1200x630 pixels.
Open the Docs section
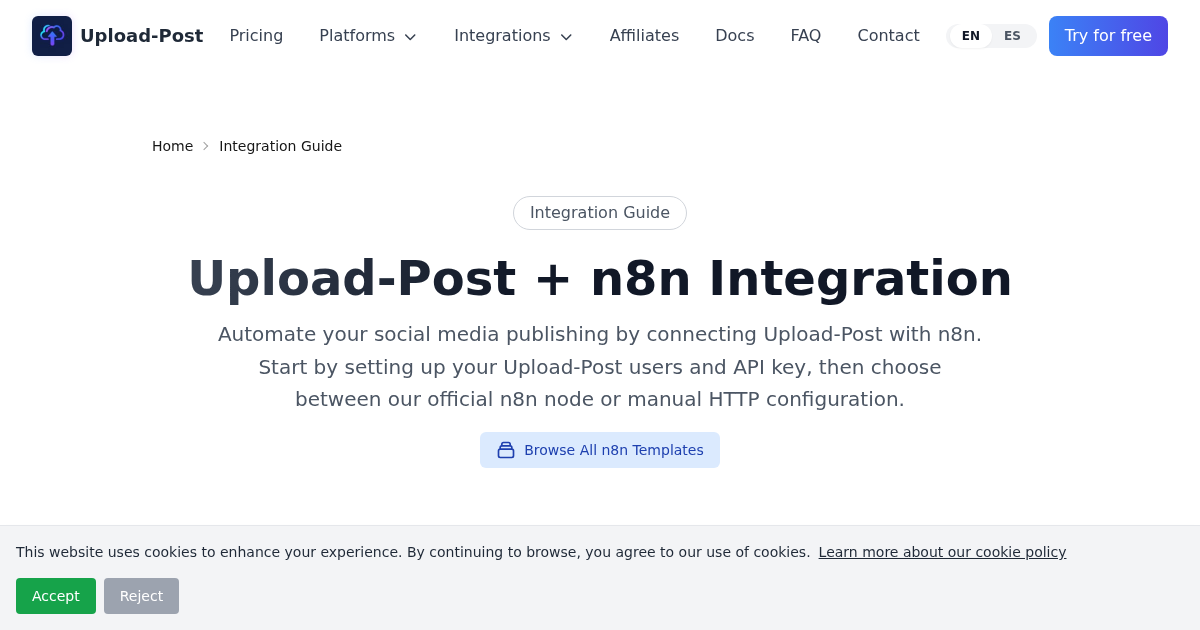tap(735, 36)
